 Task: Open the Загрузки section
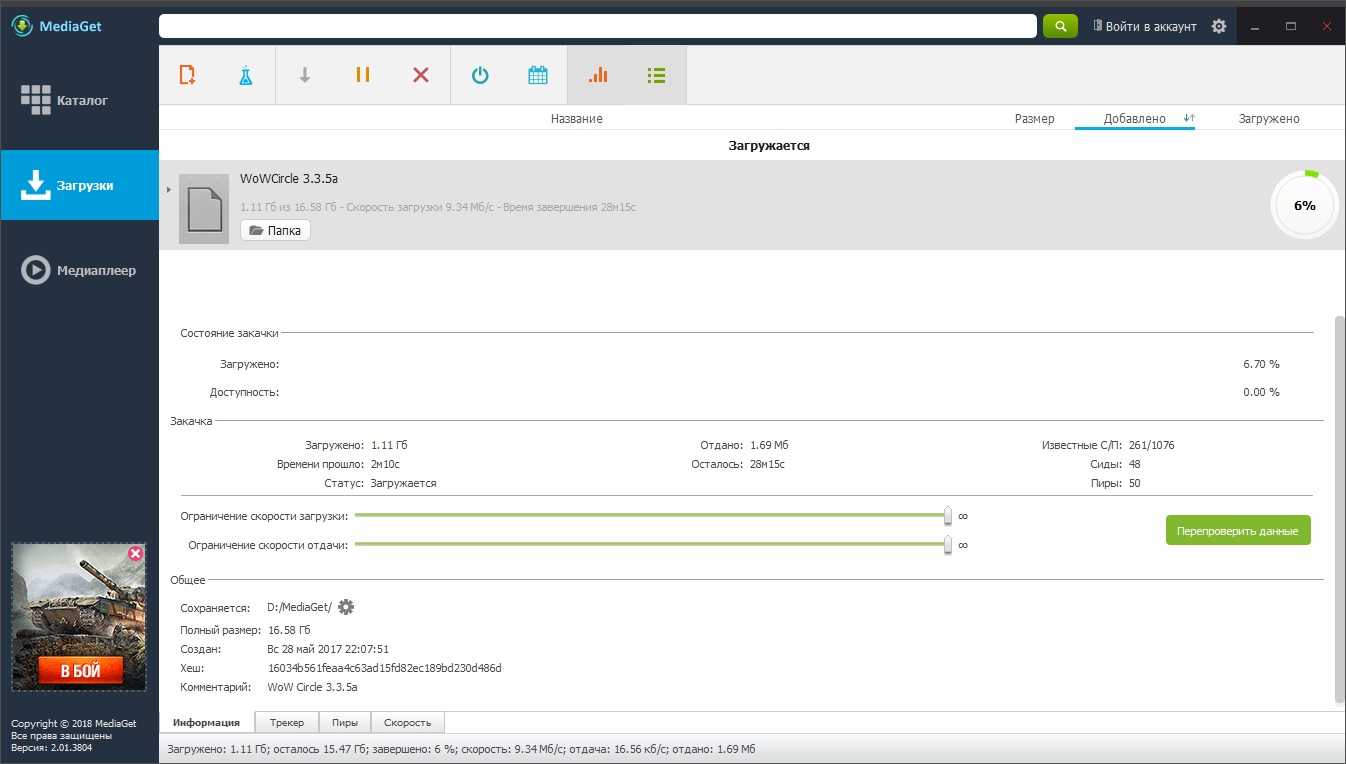(x=79, y=185)
